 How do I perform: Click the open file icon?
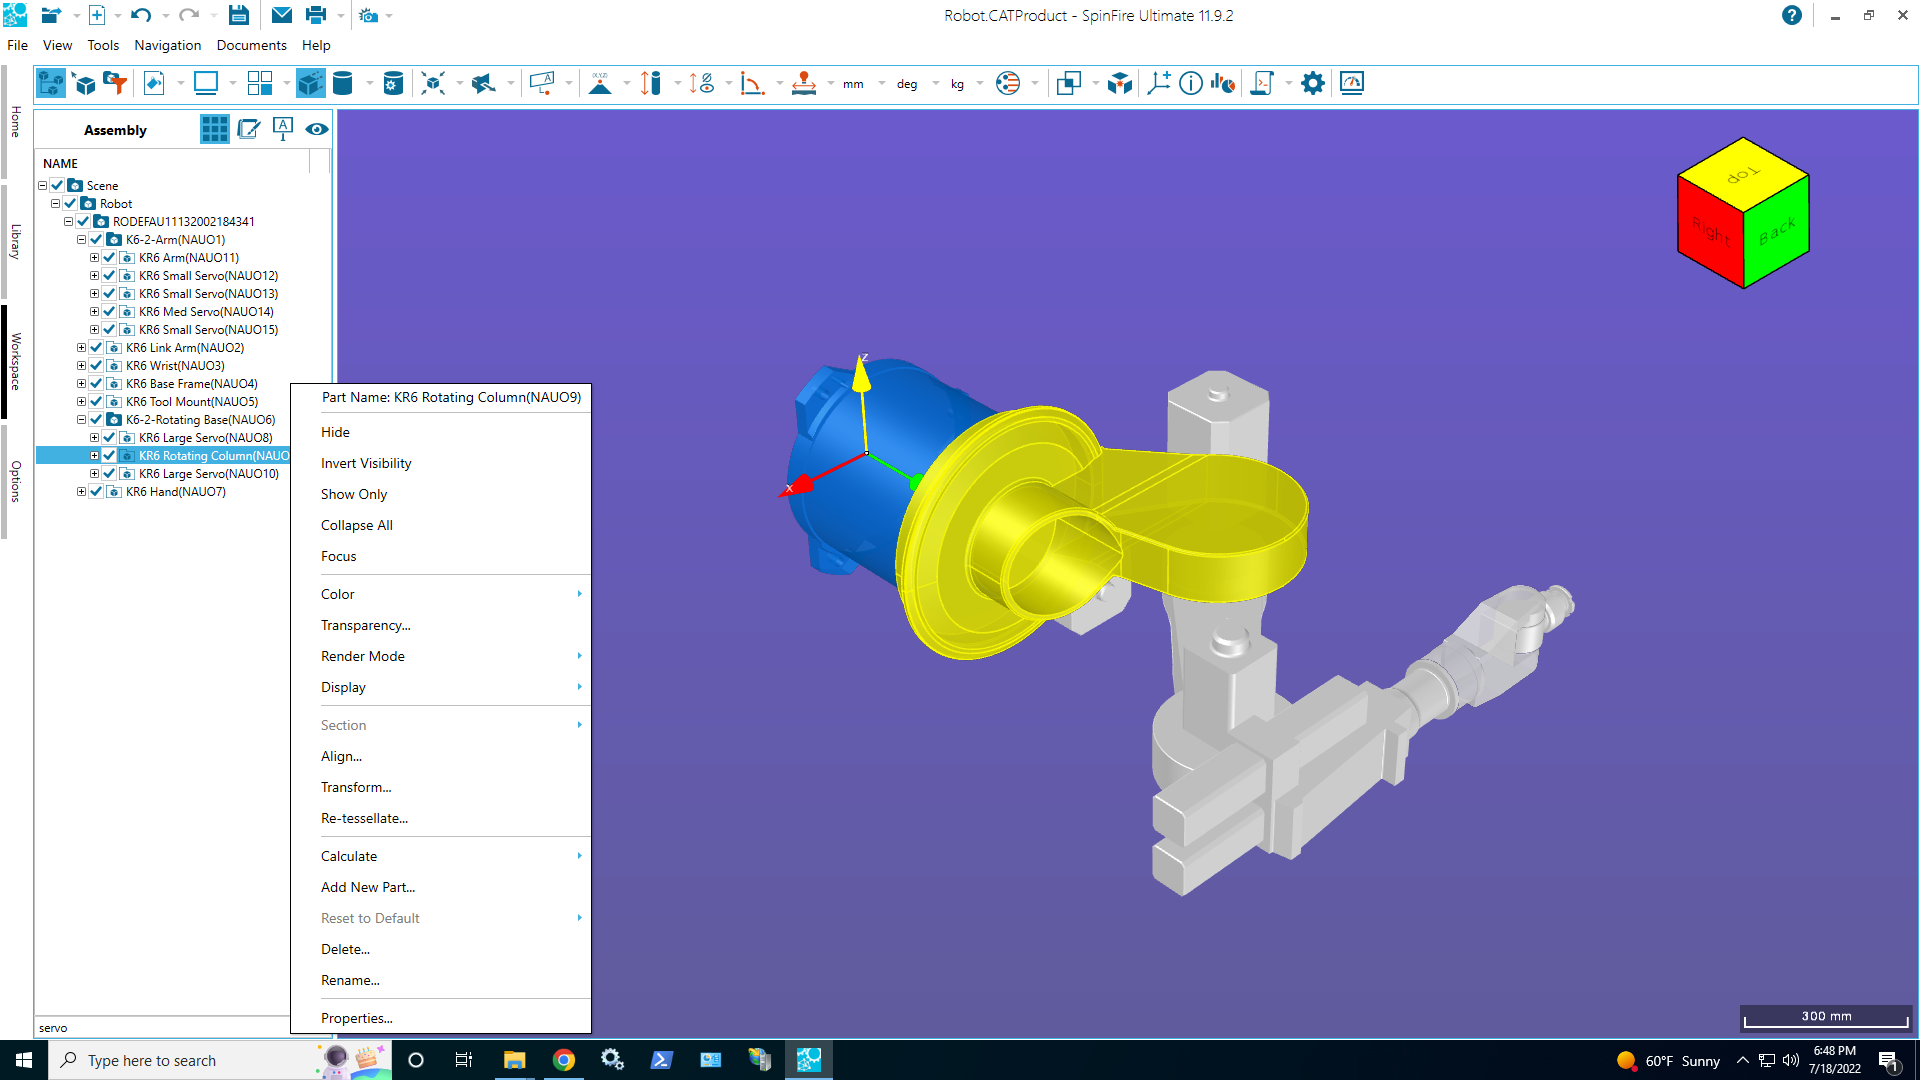(50, 15)
